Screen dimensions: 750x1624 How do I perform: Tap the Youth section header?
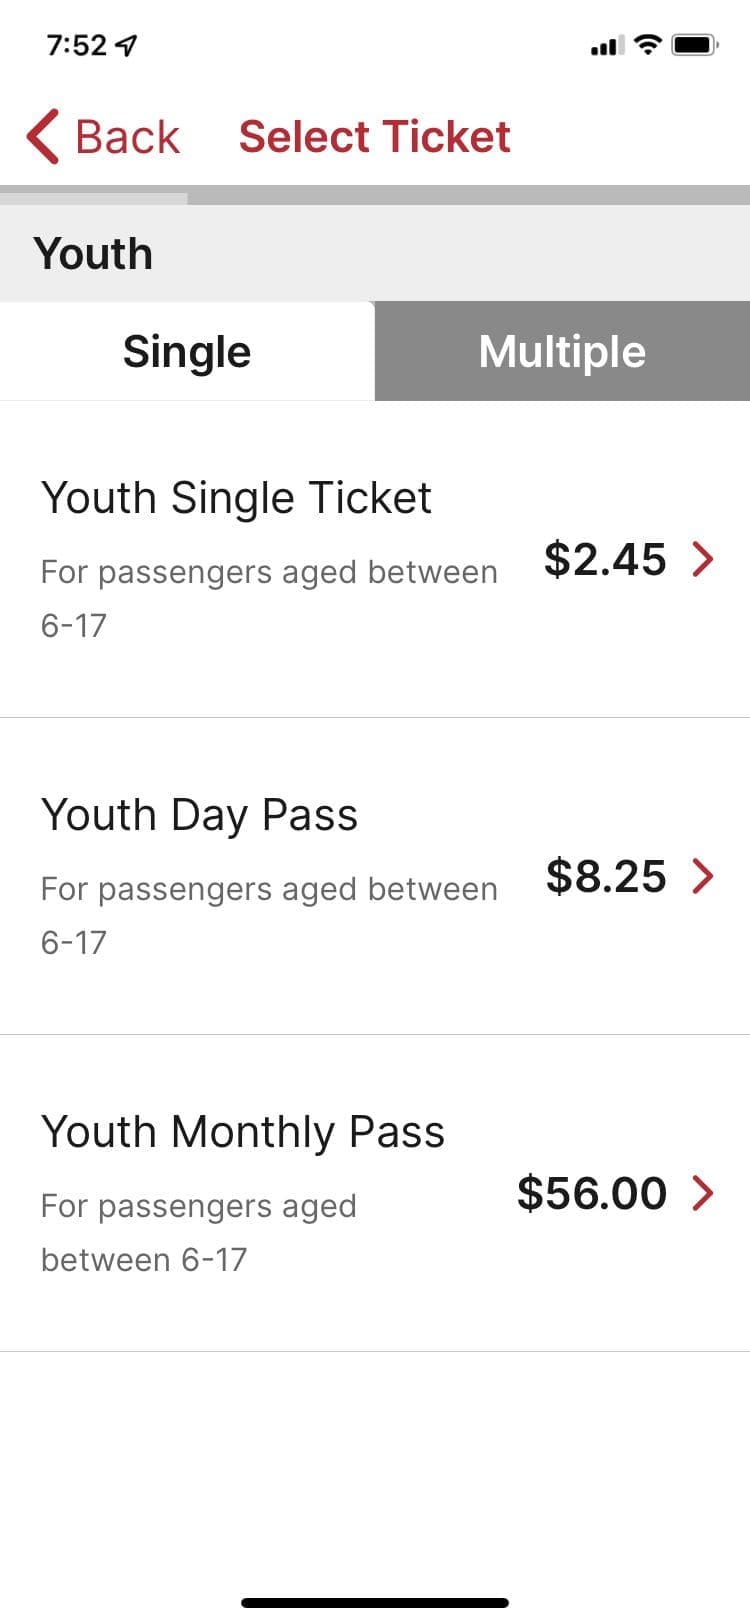point(93,253)
